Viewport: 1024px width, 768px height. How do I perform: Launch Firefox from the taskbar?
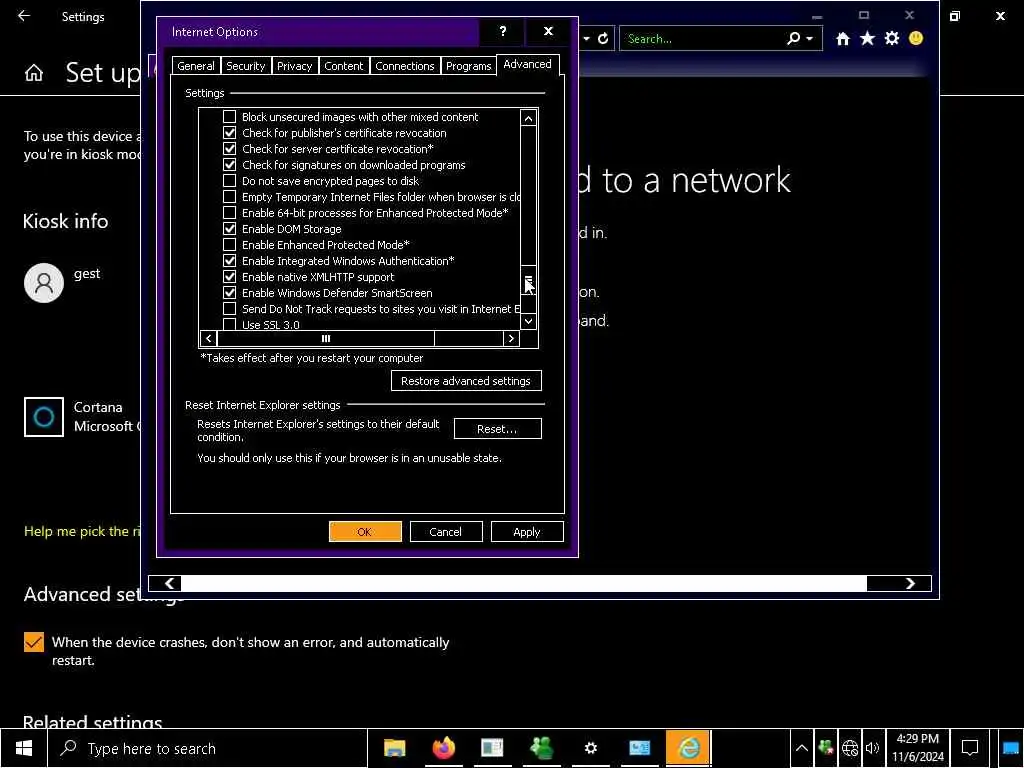(443, 748)
